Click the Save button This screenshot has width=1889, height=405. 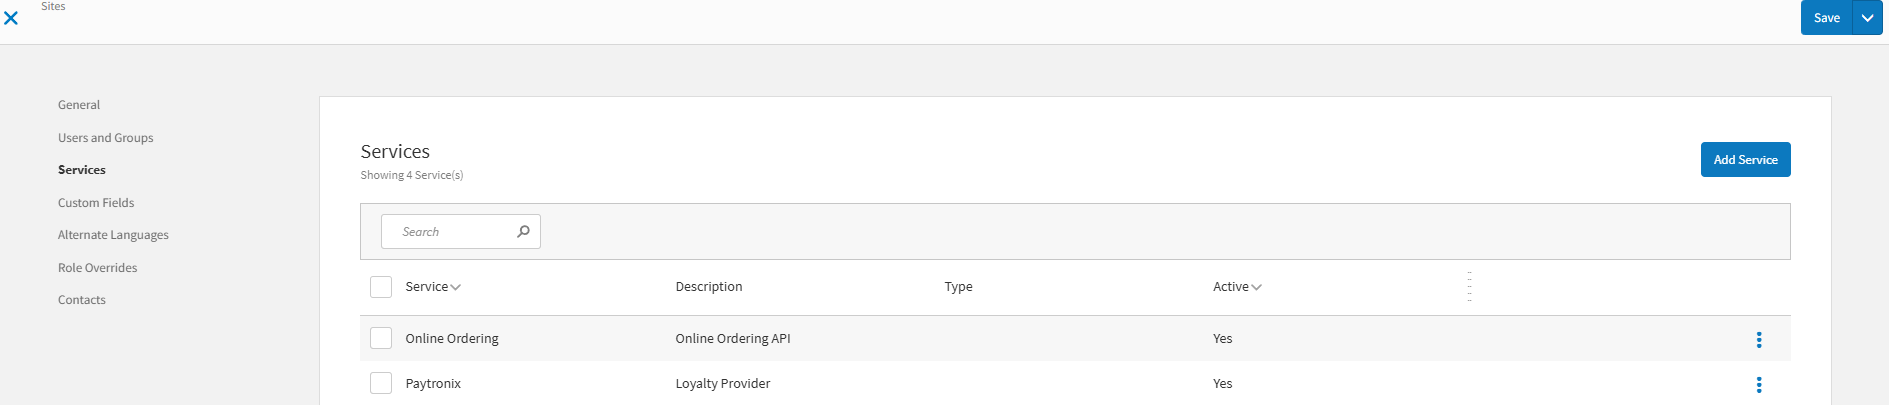[1826, 18]
